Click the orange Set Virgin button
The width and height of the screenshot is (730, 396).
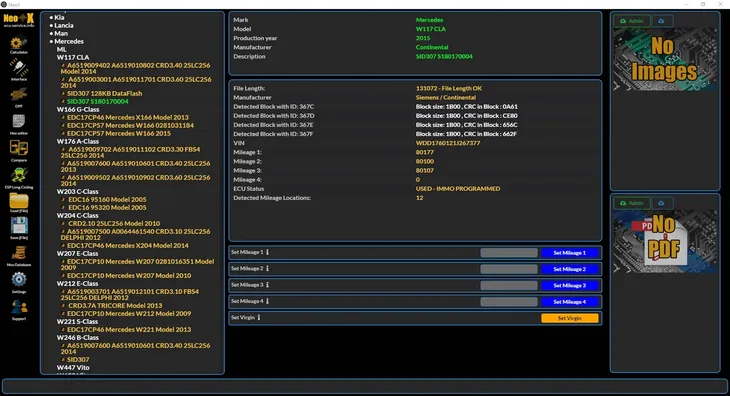569,318
